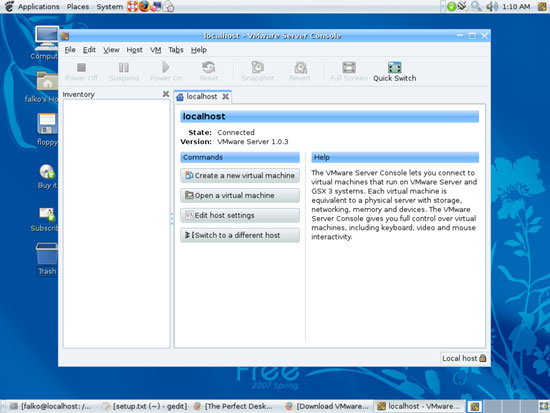The width and height of the screenshot is (550, 413).
Task: Open the View menu
Action: [111, 50]
